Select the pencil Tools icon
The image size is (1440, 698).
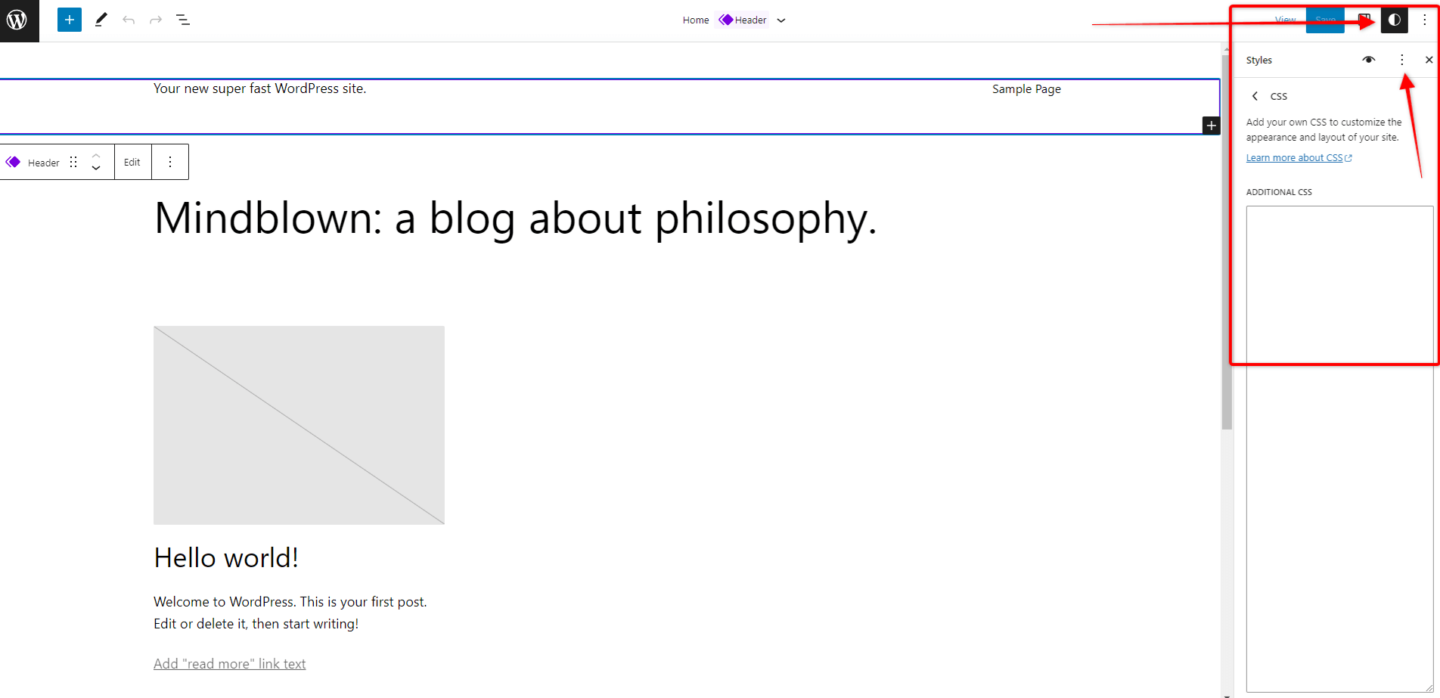point(101,20)
